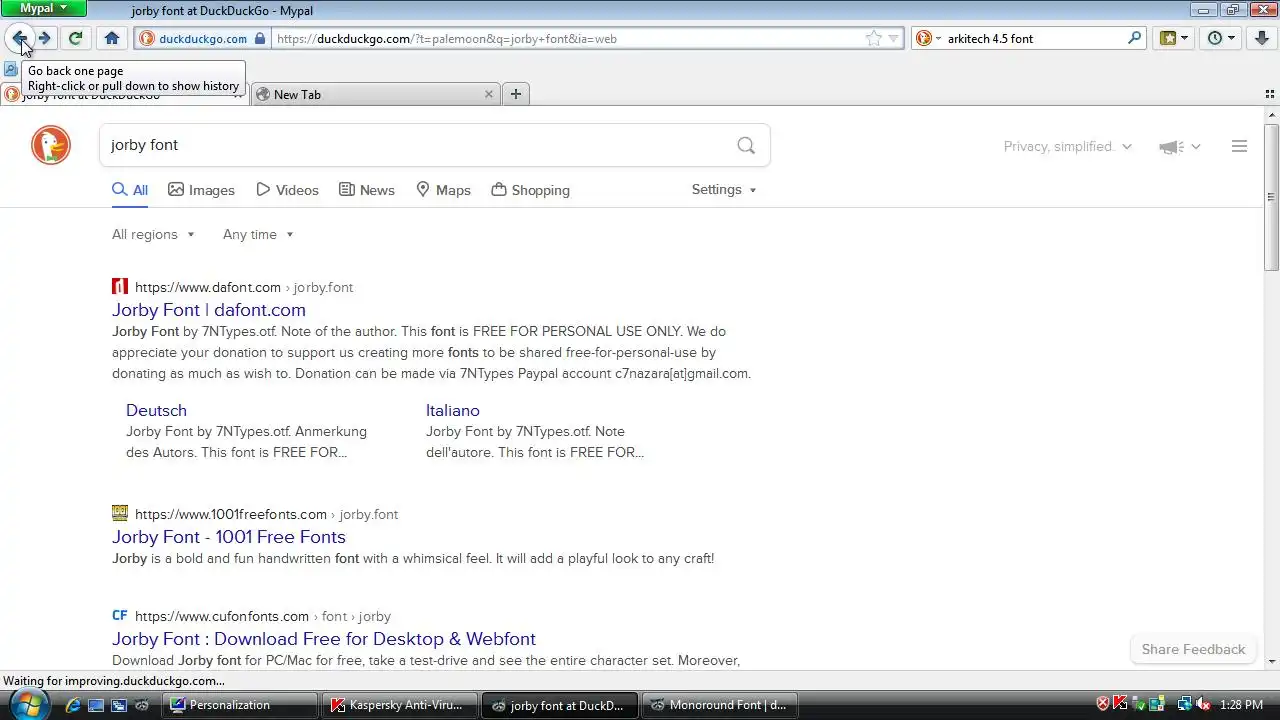Open the Deutsch sublink
1280x720 pixels.
click(156, 410)
